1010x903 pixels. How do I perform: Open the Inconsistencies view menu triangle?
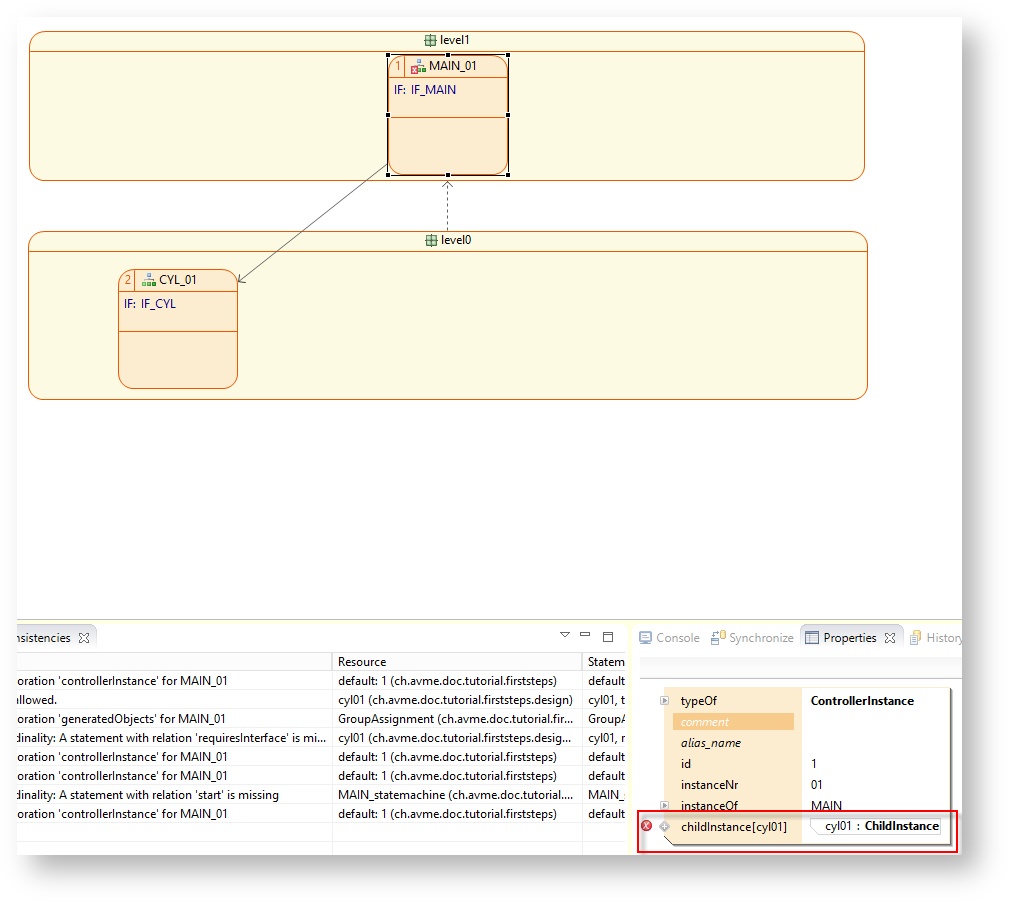tap(564, 635)
